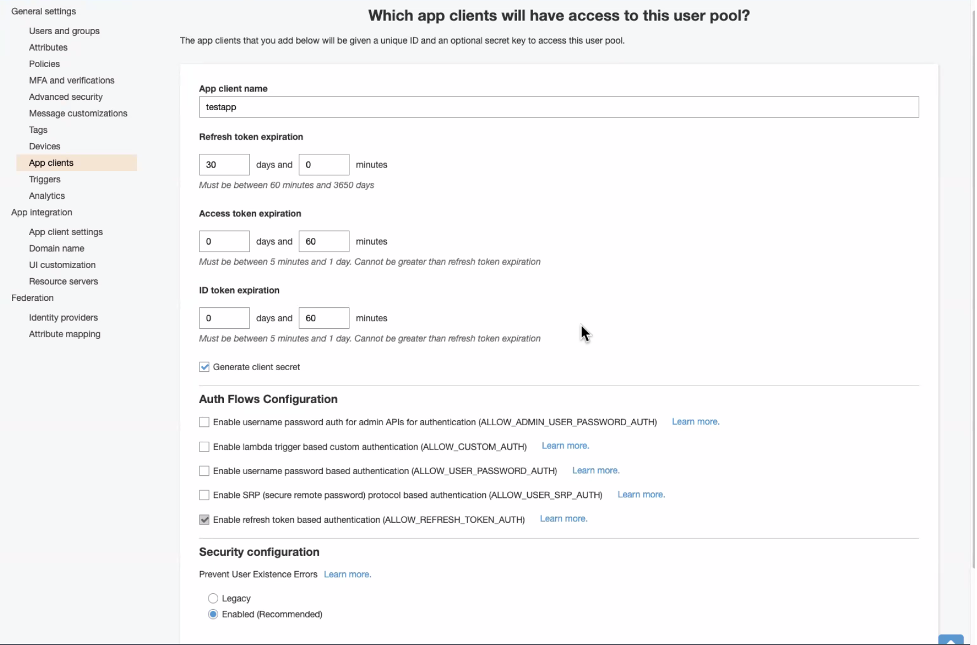Check the ALLOW_USER_SRP_AUTH option

coord(205,495)
